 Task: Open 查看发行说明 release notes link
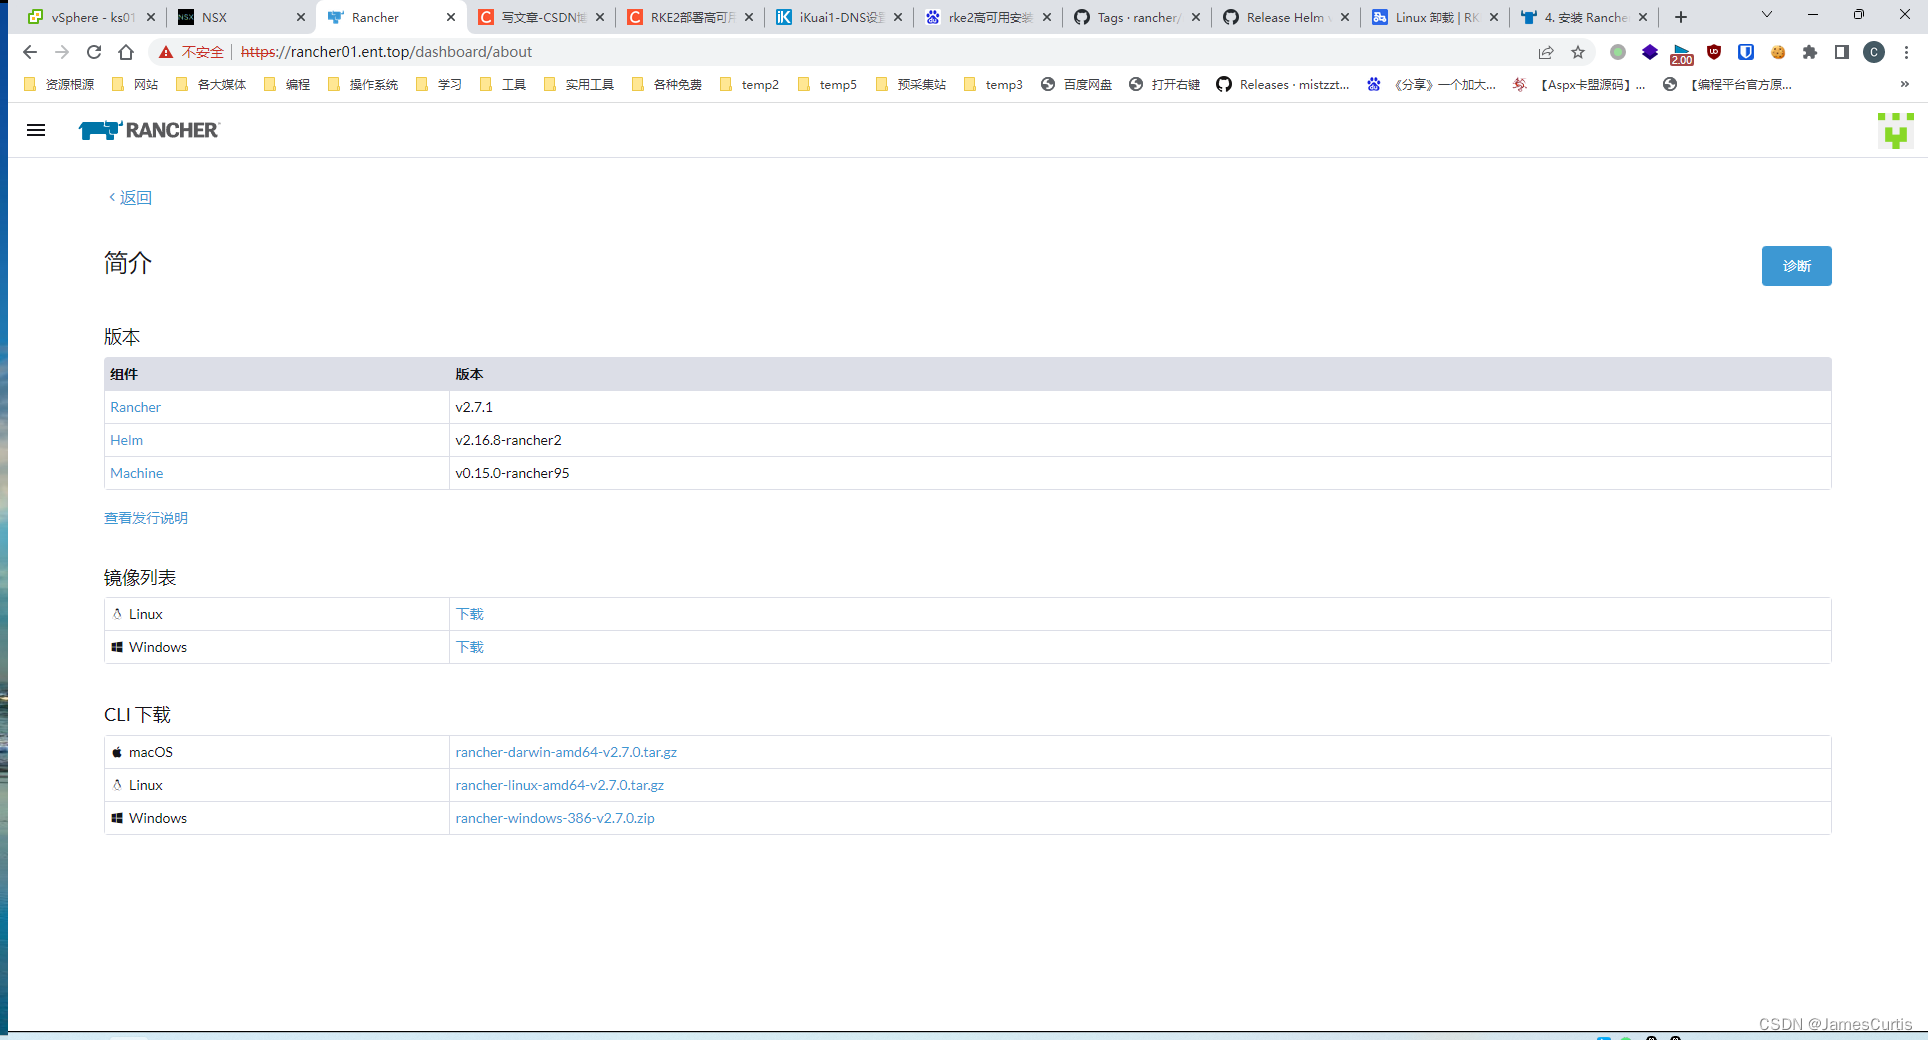[x=146, y=518]
